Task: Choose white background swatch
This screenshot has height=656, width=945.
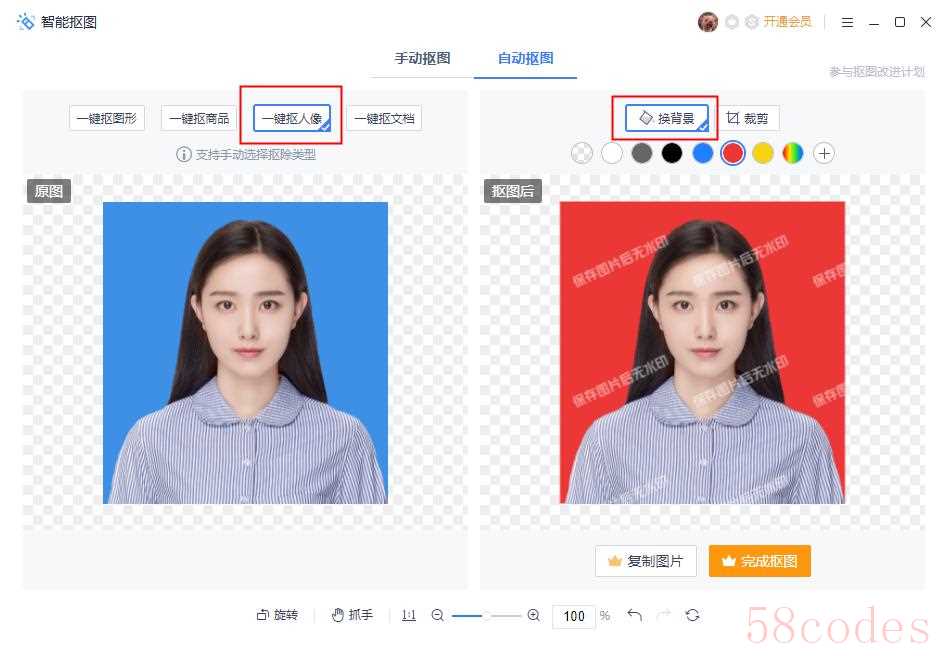Action: click(x=612, y=153)
